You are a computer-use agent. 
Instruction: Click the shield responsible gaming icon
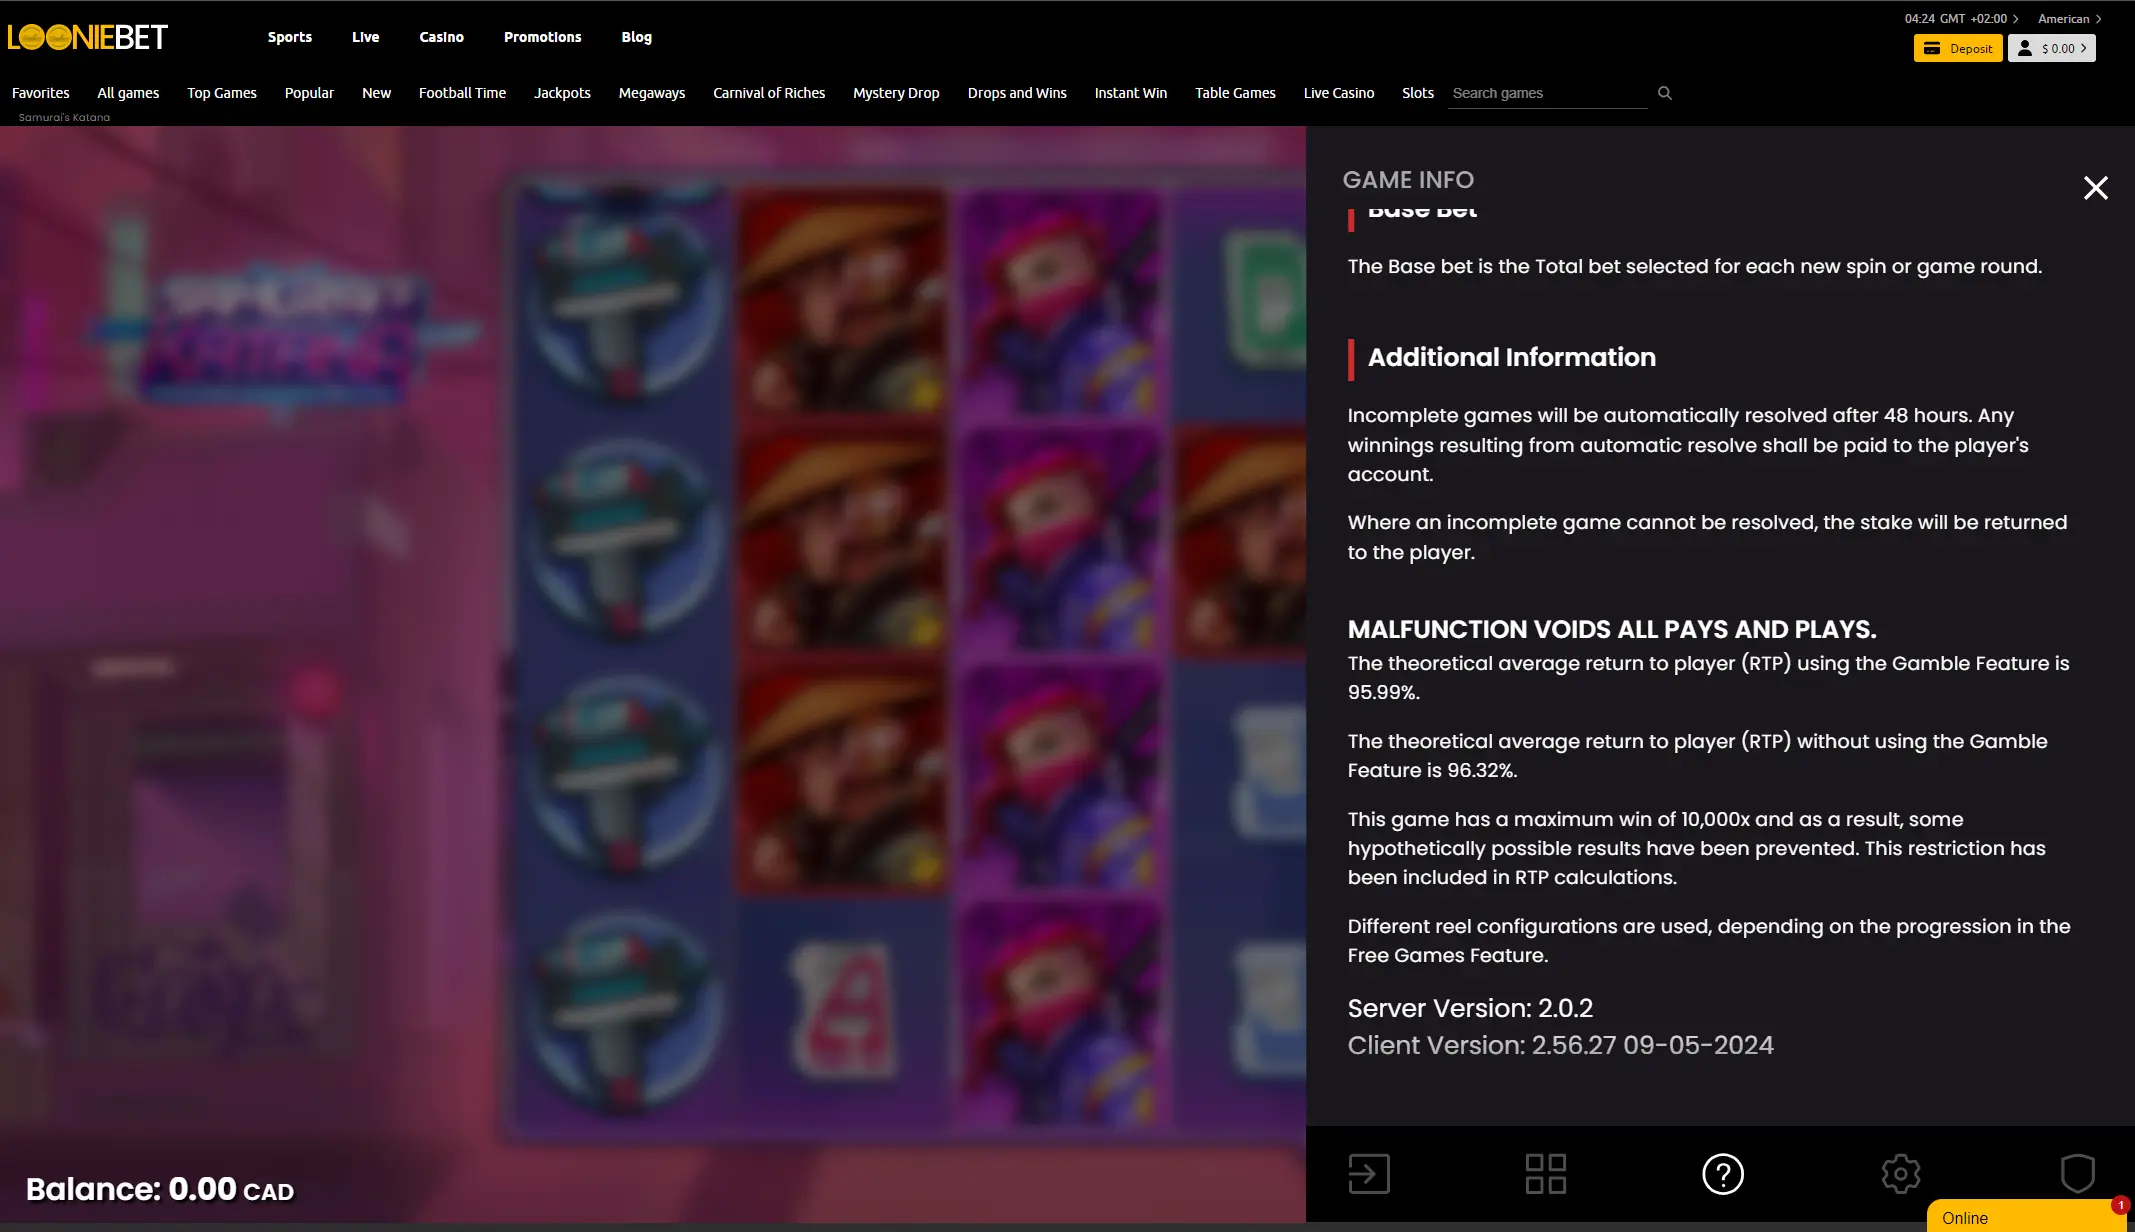pos(2077,1173)
